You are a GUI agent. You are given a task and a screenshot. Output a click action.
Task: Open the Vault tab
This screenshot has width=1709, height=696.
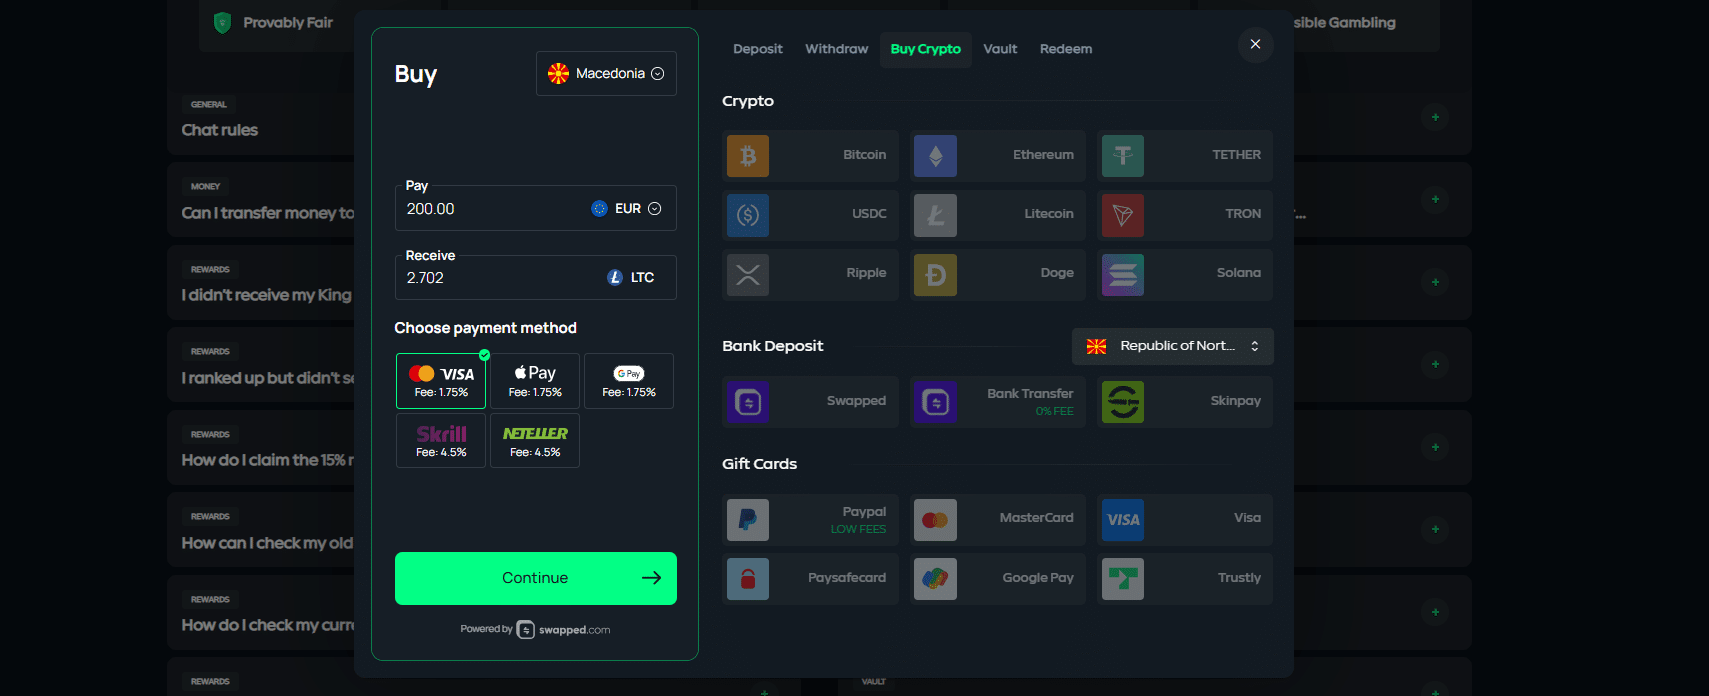999,49
